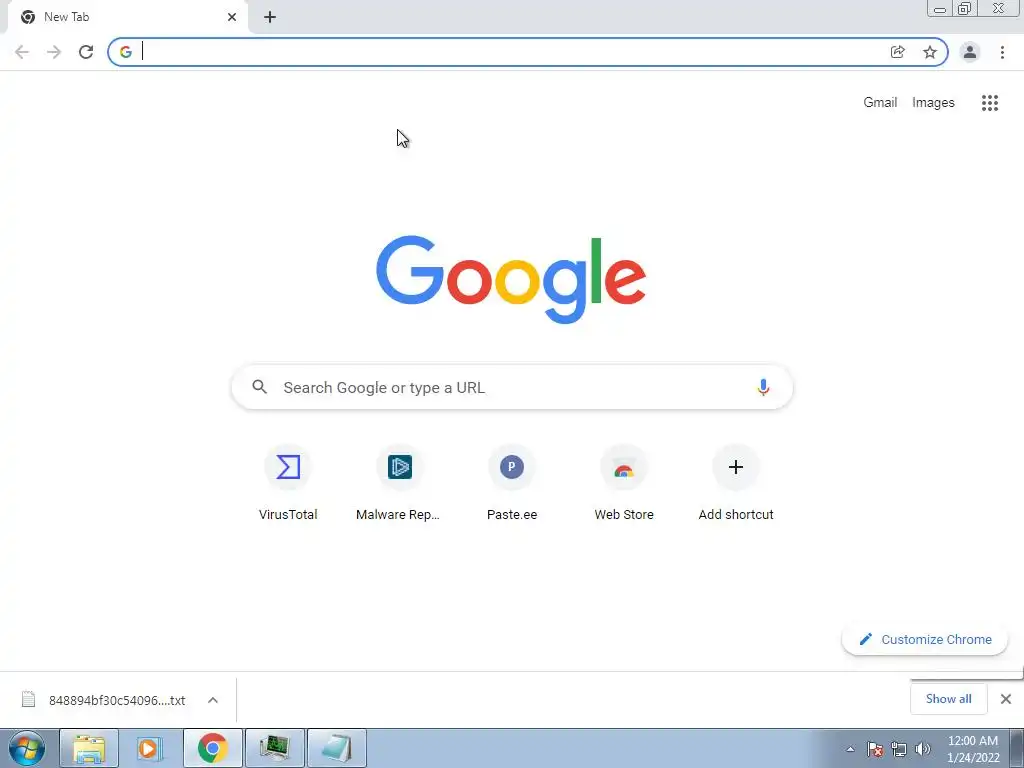This screenshot has height=768, width=1024.
Task: Click the Google icon in address bar
Action: [126, 52]
